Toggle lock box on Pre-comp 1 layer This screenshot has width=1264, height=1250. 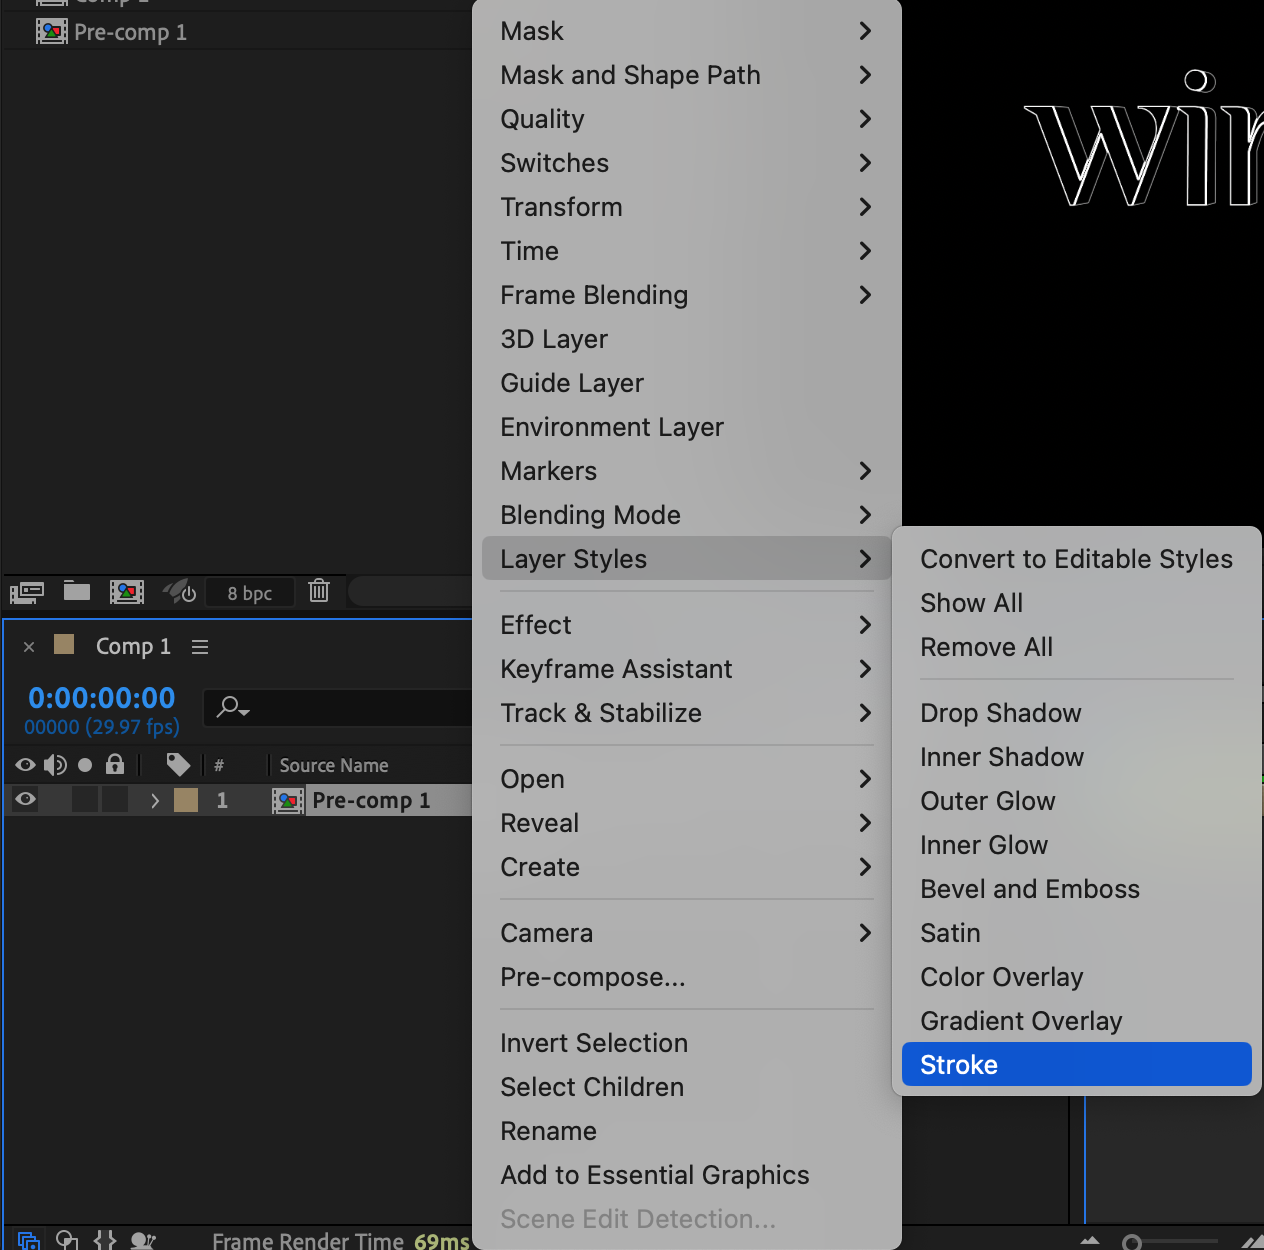115,799
